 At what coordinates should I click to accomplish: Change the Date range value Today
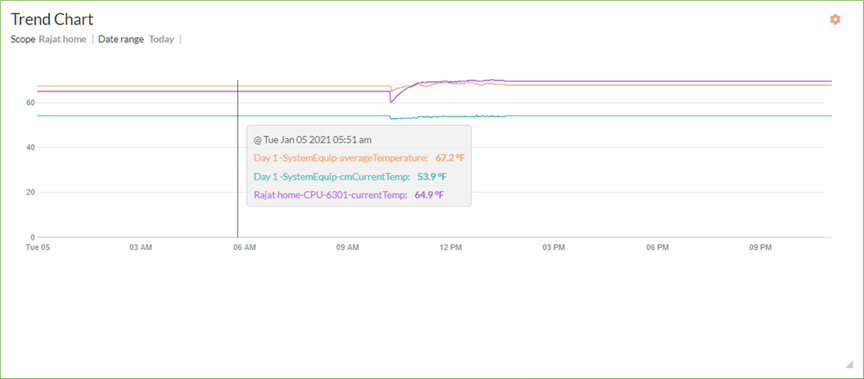point(161,39)
